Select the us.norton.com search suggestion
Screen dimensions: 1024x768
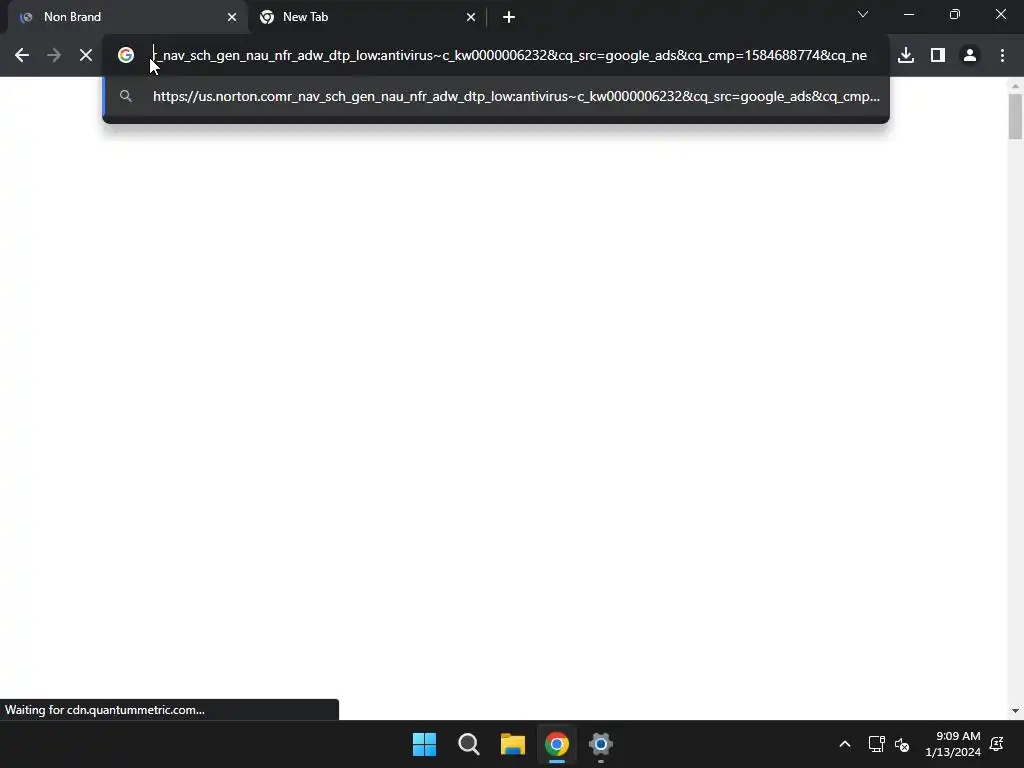point(496,97)
